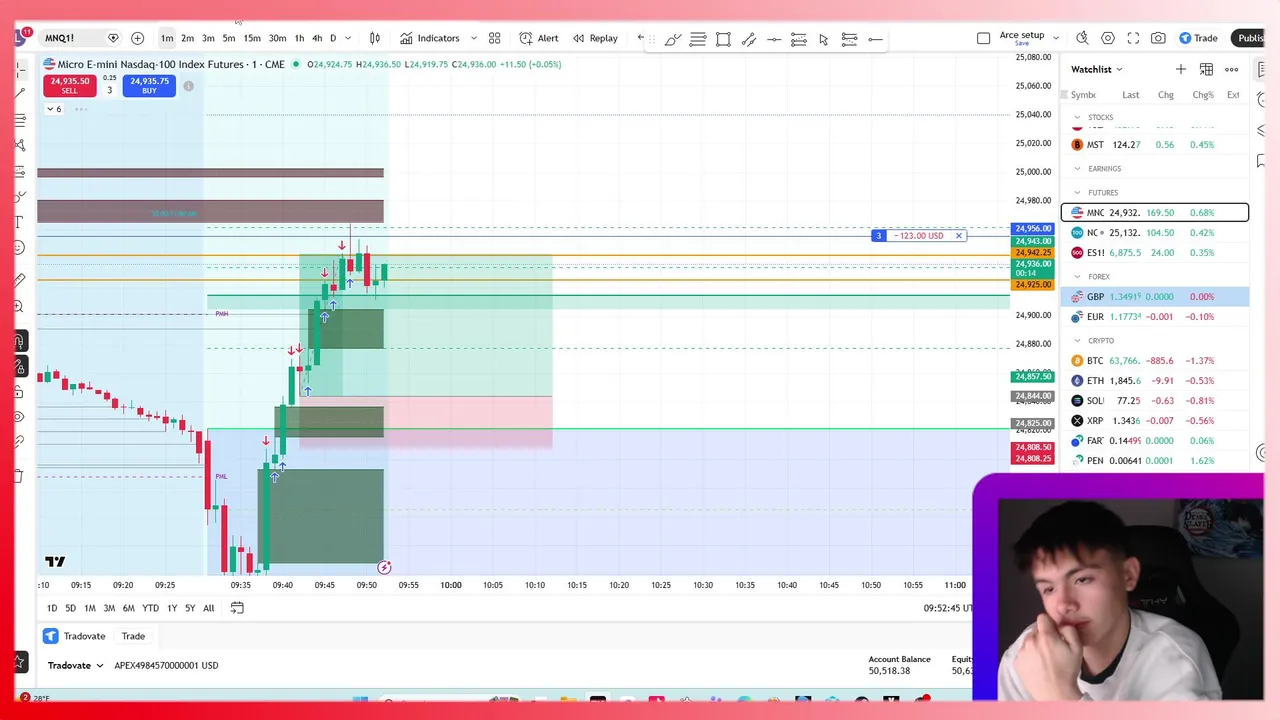Screen dimensions: 1280x720
Task: Open the candlestick chart type selector
Action: 375,38
